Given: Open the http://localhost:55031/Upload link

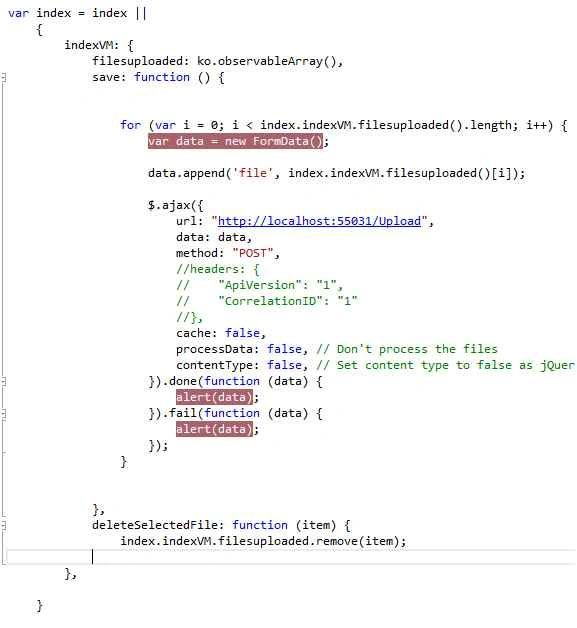Looking at the screenshot, I should [x=319, y=221].
